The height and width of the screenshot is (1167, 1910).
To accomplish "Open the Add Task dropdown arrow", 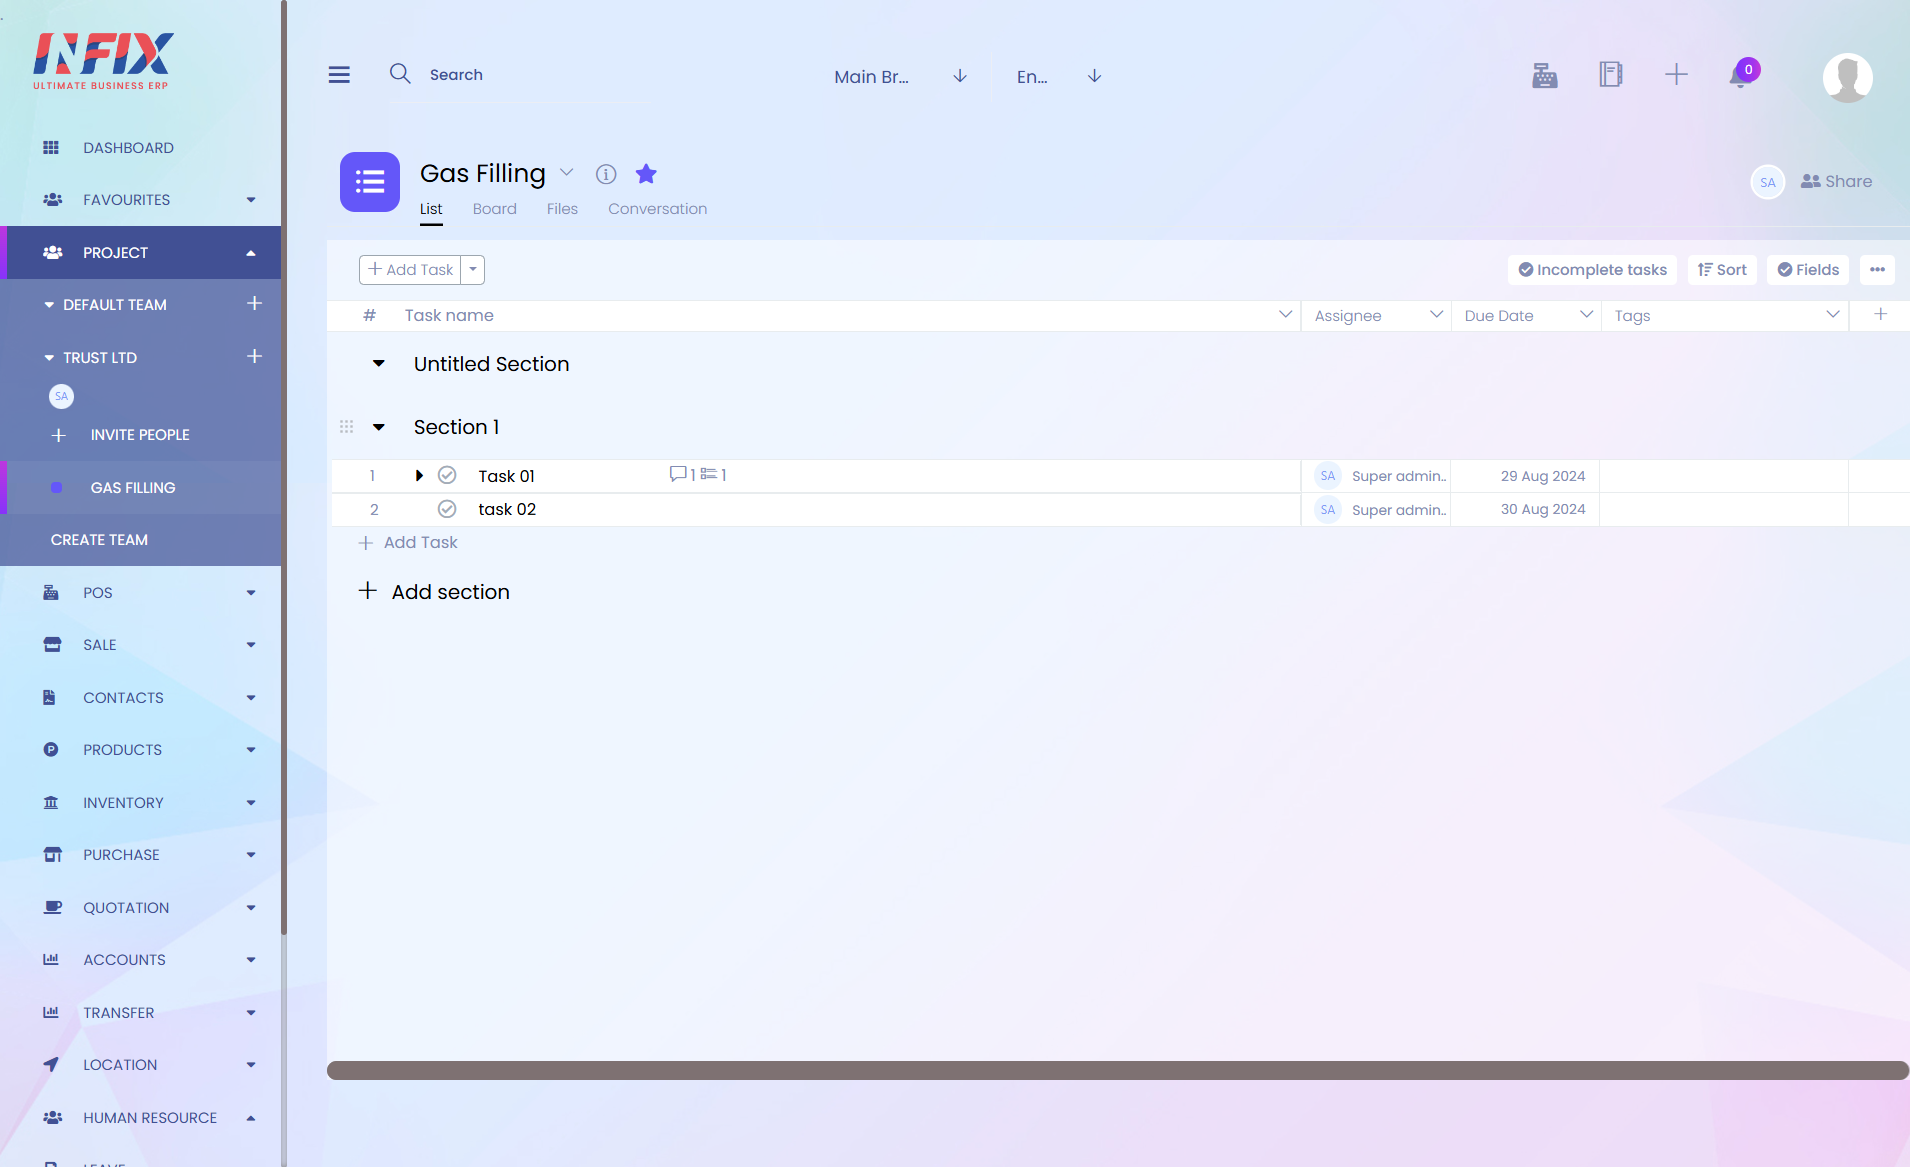I will tap(473, 270).
